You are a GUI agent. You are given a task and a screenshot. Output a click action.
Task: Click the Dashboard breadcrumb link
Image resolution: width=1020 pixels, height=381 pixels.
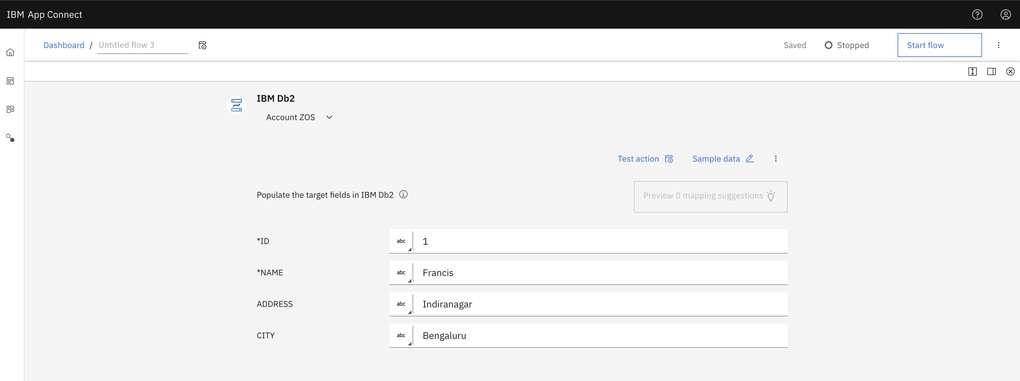pyautogui.click(x=64, y=46)
